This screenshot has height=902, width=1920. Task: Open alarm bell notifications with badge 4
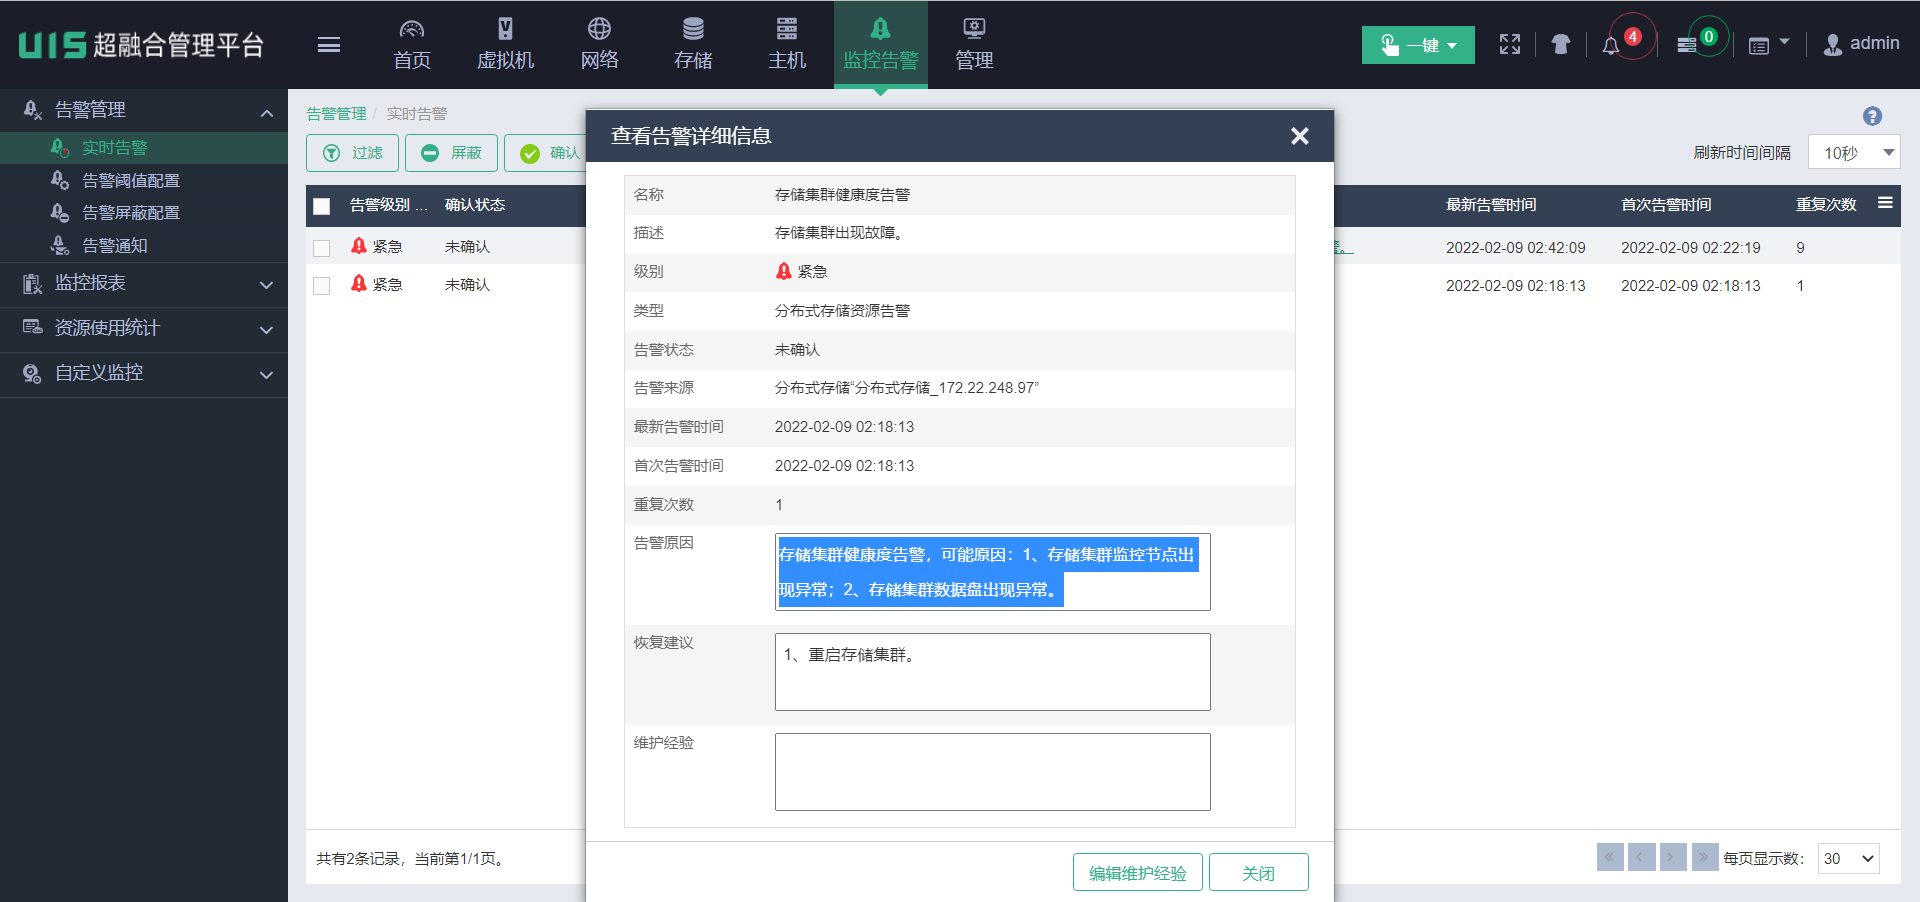point(1611,46)
